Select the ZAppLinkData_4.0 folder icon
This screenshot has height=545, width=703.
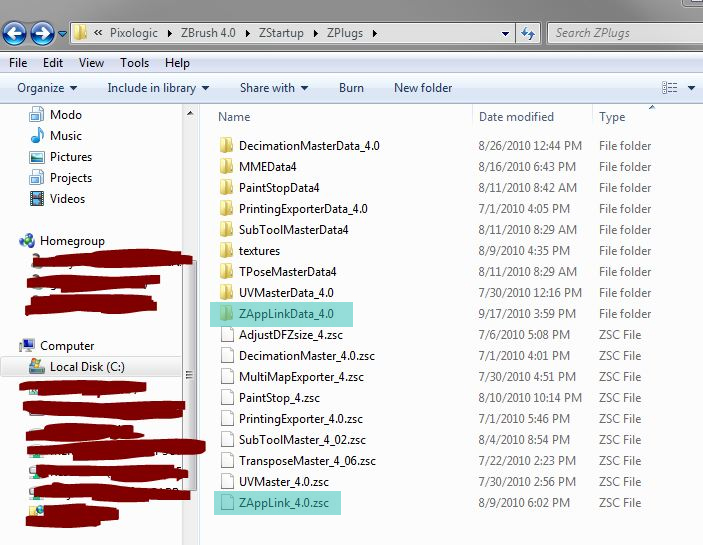(x=227, y=314)
